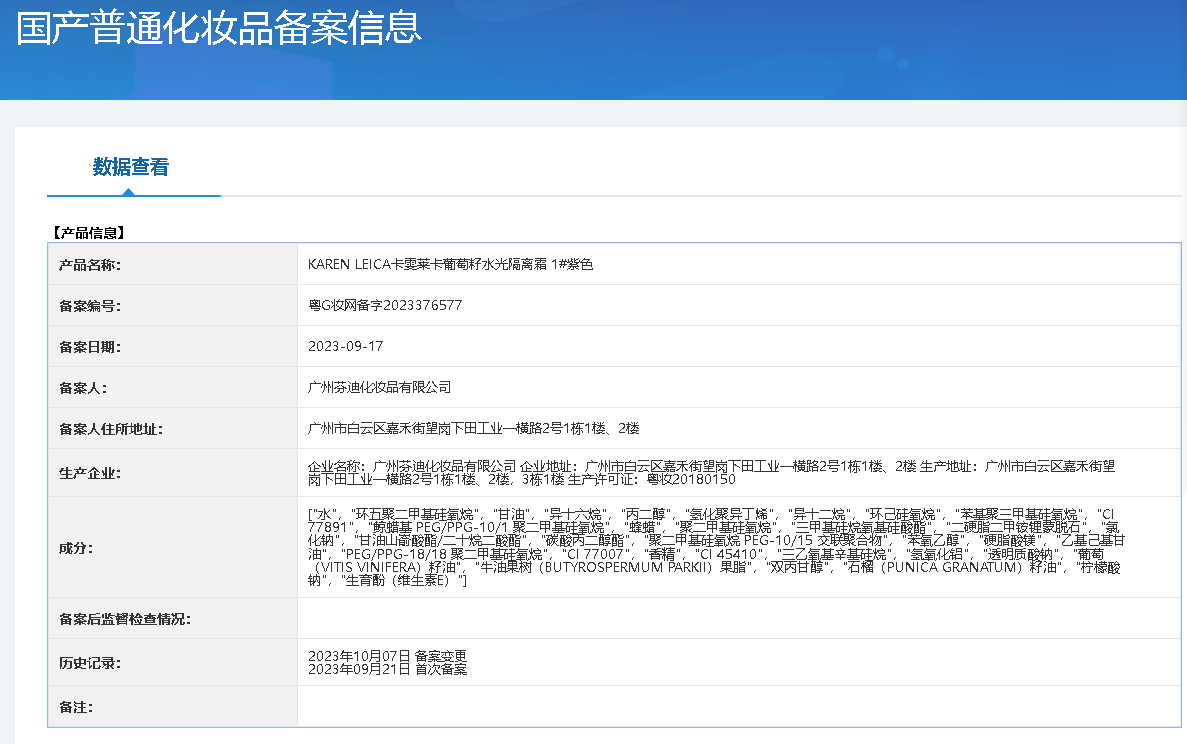This screenshot has width=1187, height=744.
Task: Click the 国产普通化妆品备案信息 page title
Action: pos(219,28)
